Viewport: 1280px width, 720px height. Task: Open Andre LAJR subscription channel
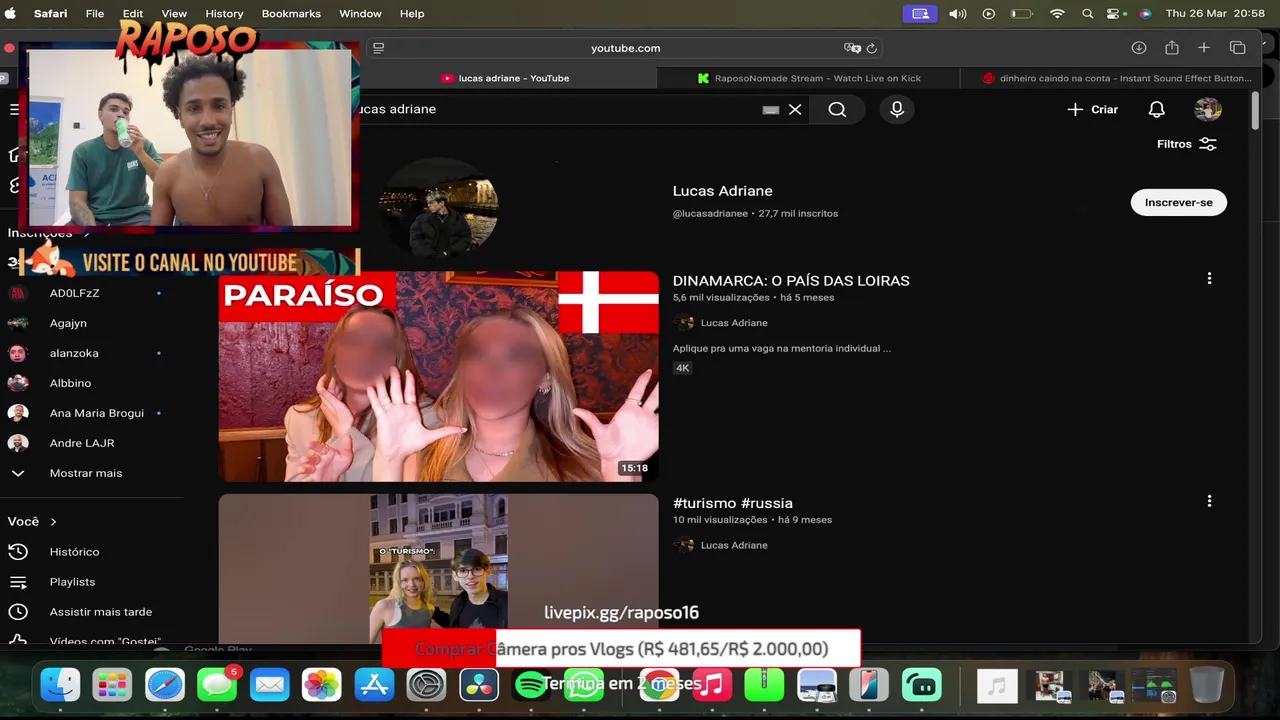(x=82, y=443)
